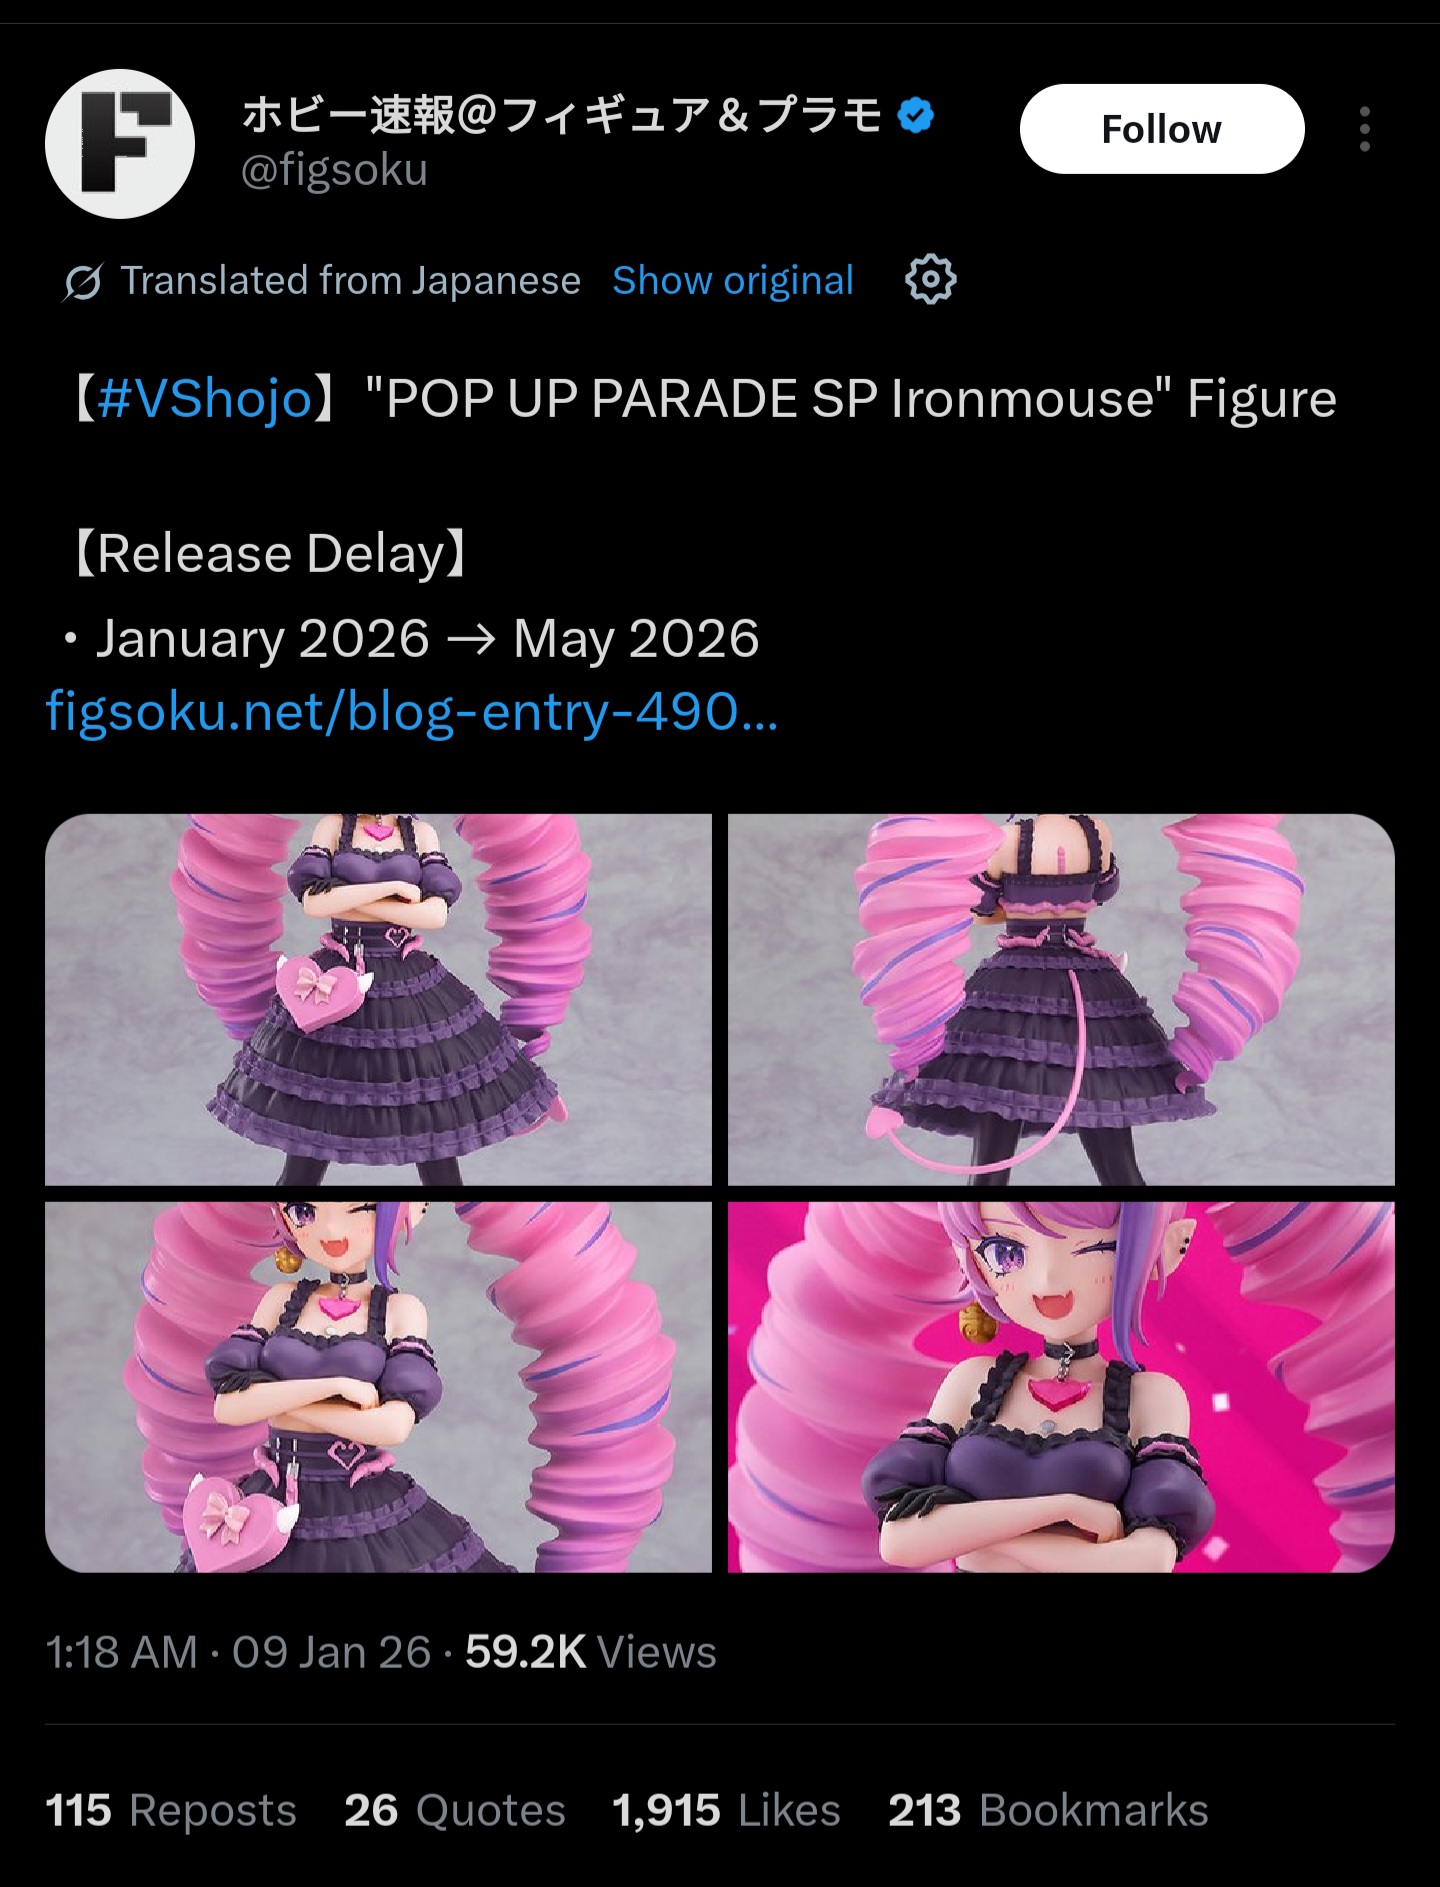View crossed-arms figure photo on gray background
The height and width of the screenshot is (1887, 1440).
378,1387
